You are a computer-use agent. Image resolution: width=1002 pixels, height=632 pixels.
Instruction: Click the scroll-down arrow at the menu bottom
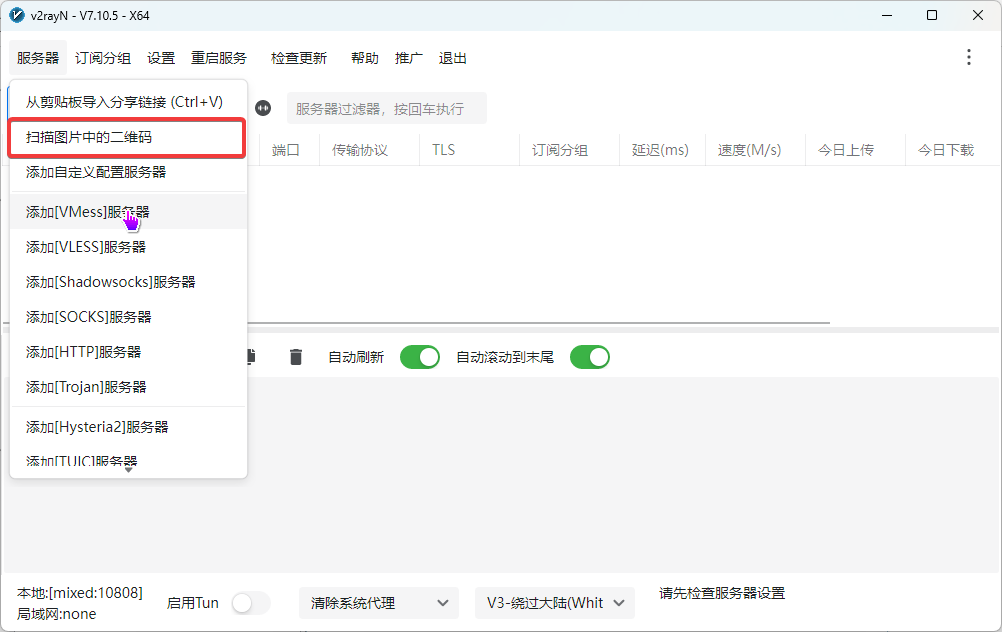pos(128,469)
